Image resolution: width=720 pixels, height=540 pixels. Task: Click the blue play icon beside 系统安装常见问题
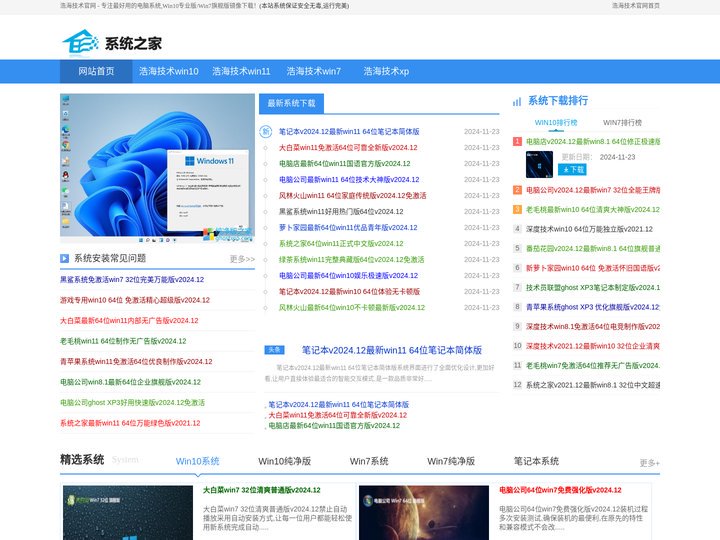tap(64, 259)
